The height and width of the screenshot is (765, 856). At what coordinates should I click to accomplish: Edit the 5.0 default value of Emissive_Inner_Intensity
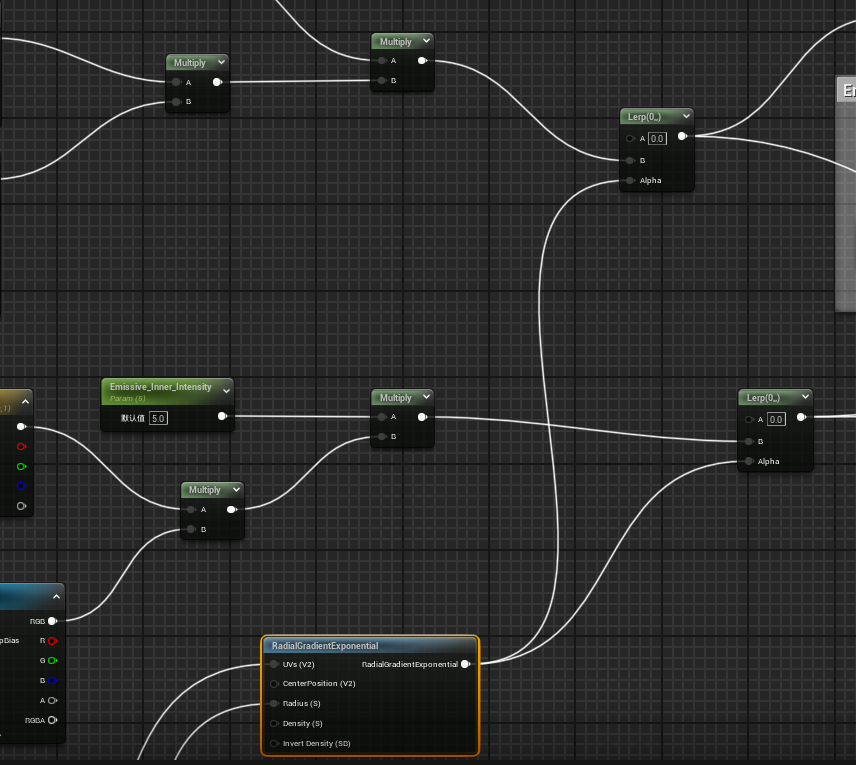[x=158, y=418]
